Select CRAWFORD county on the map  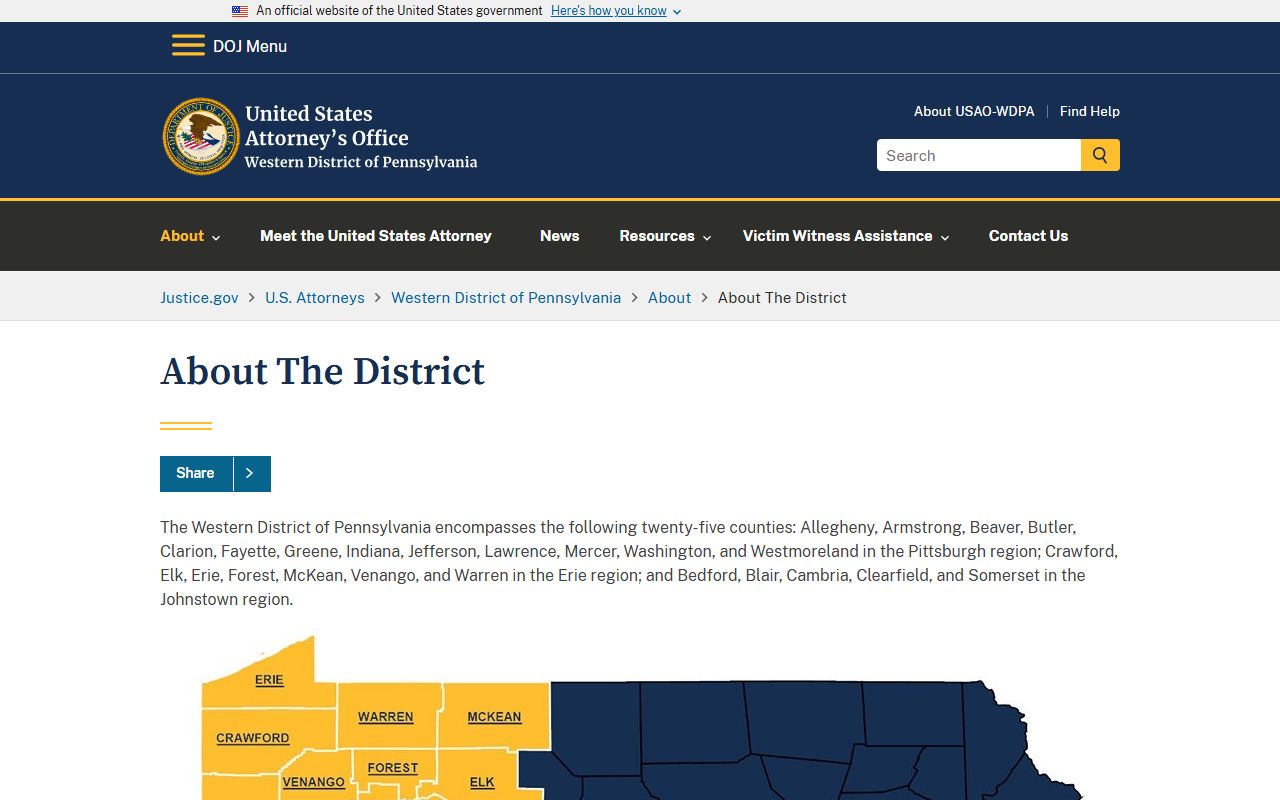253,738
